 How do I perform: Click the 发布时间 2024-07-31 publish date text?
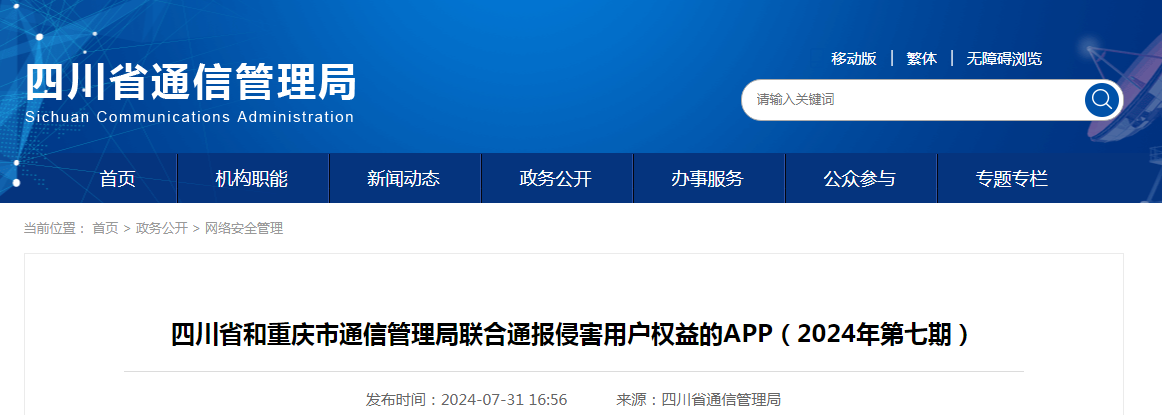[x=466, y=400]
